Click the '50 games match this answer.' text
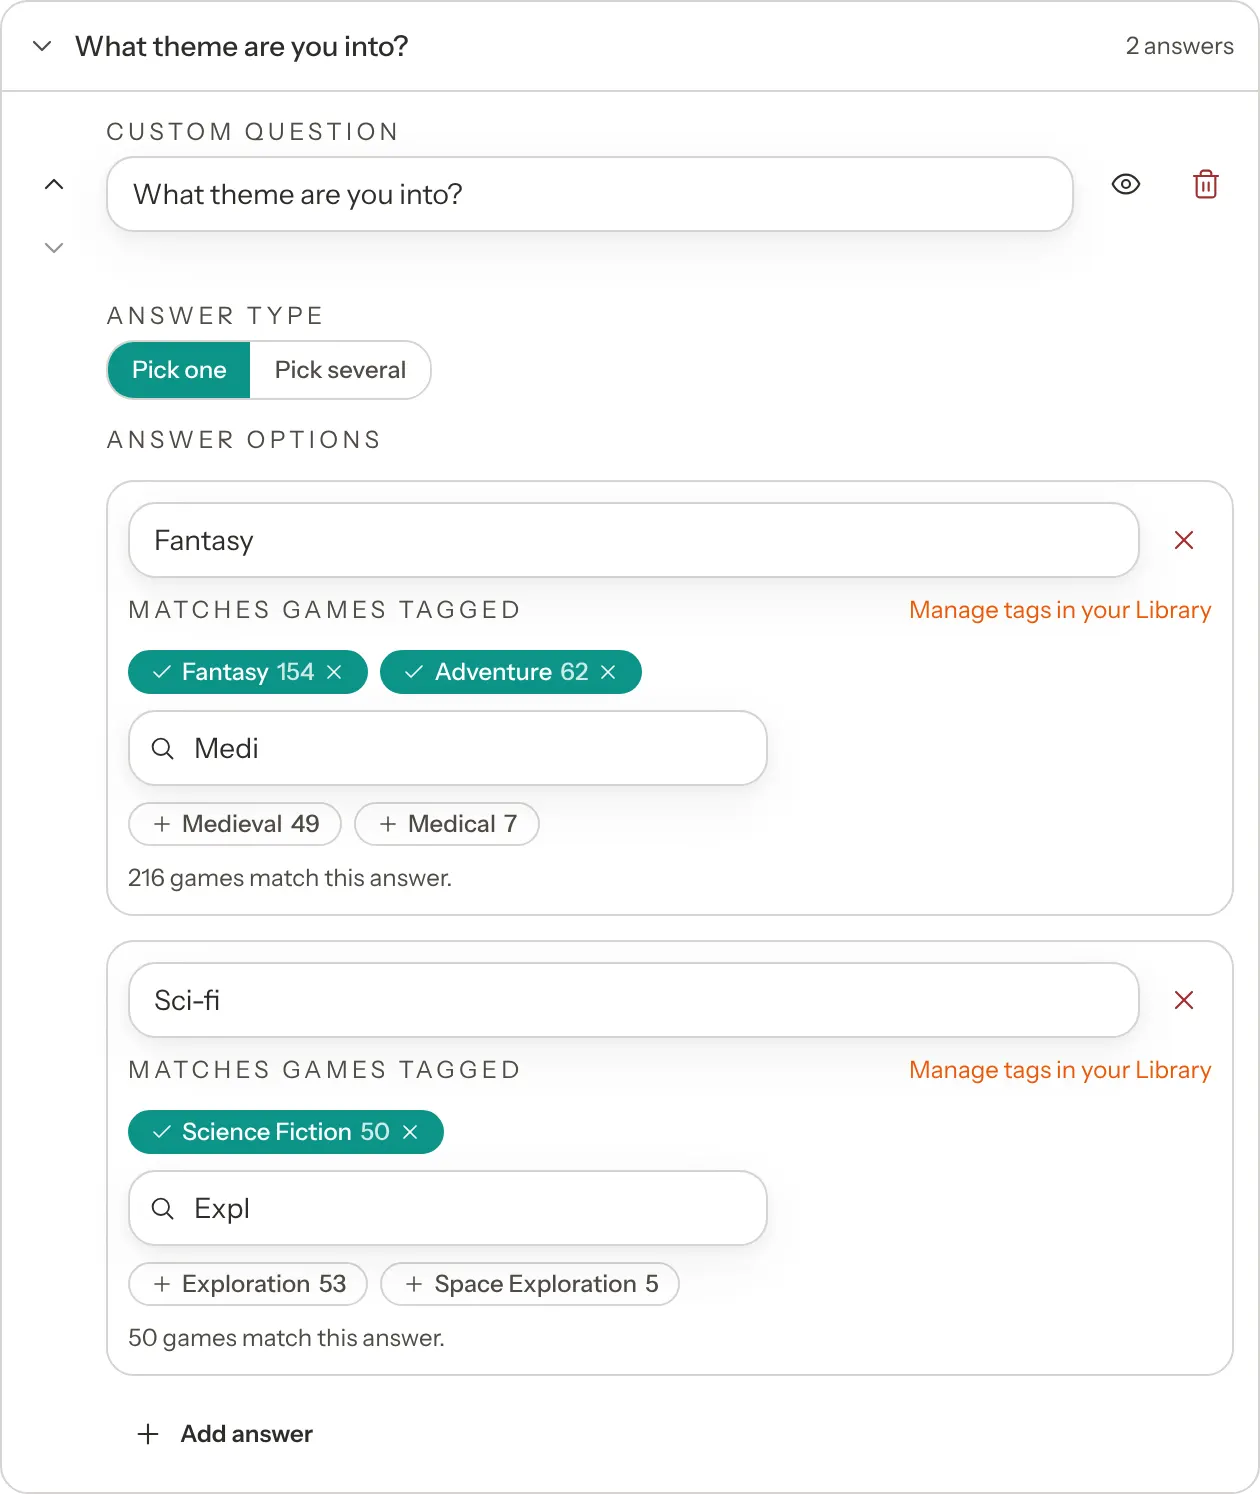 point(287,1338)
